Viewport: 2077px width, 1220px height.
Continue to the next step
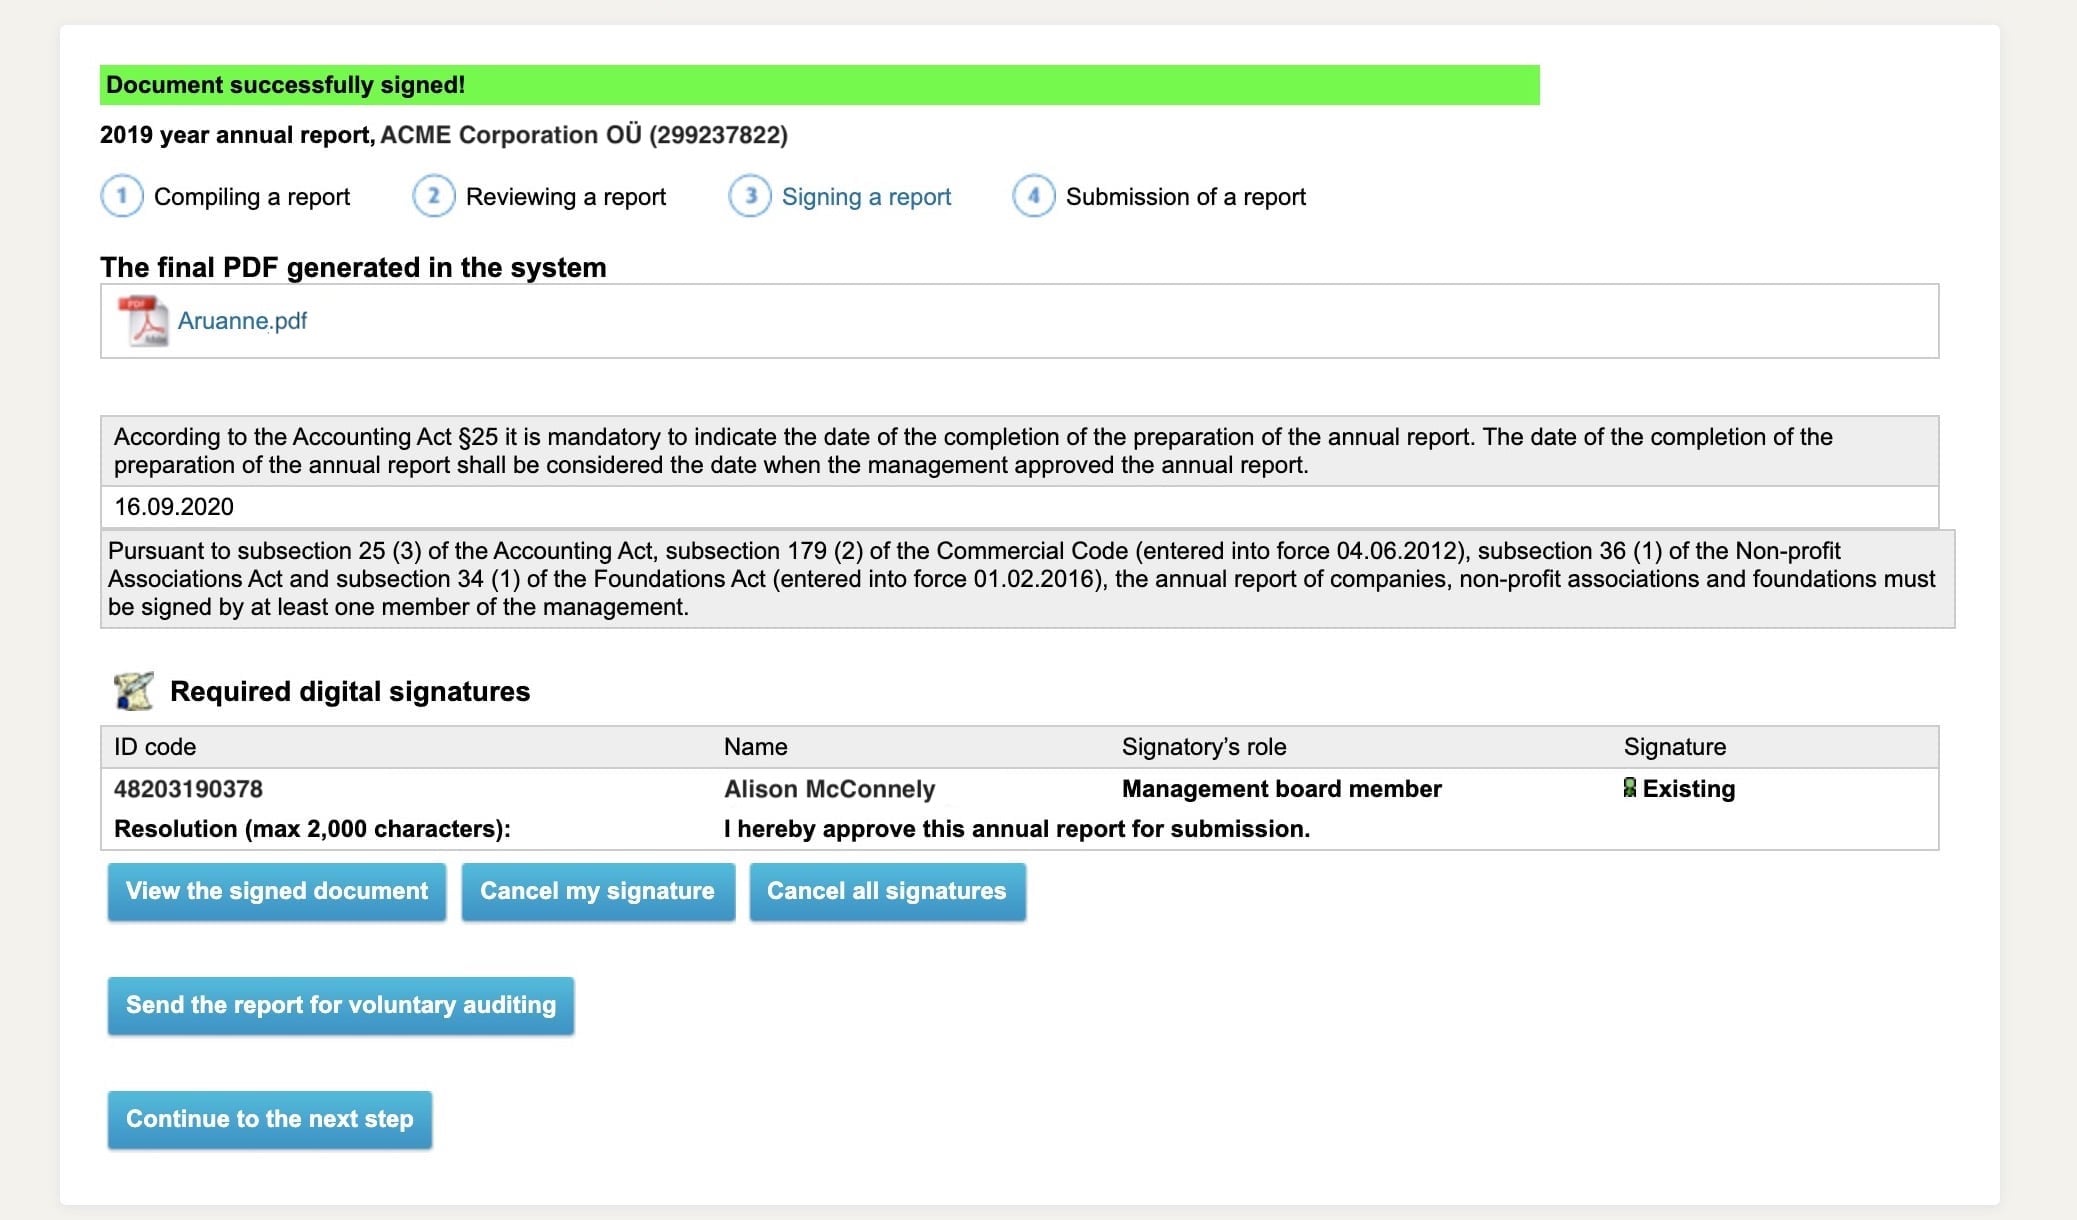(x=269, y=1119)
